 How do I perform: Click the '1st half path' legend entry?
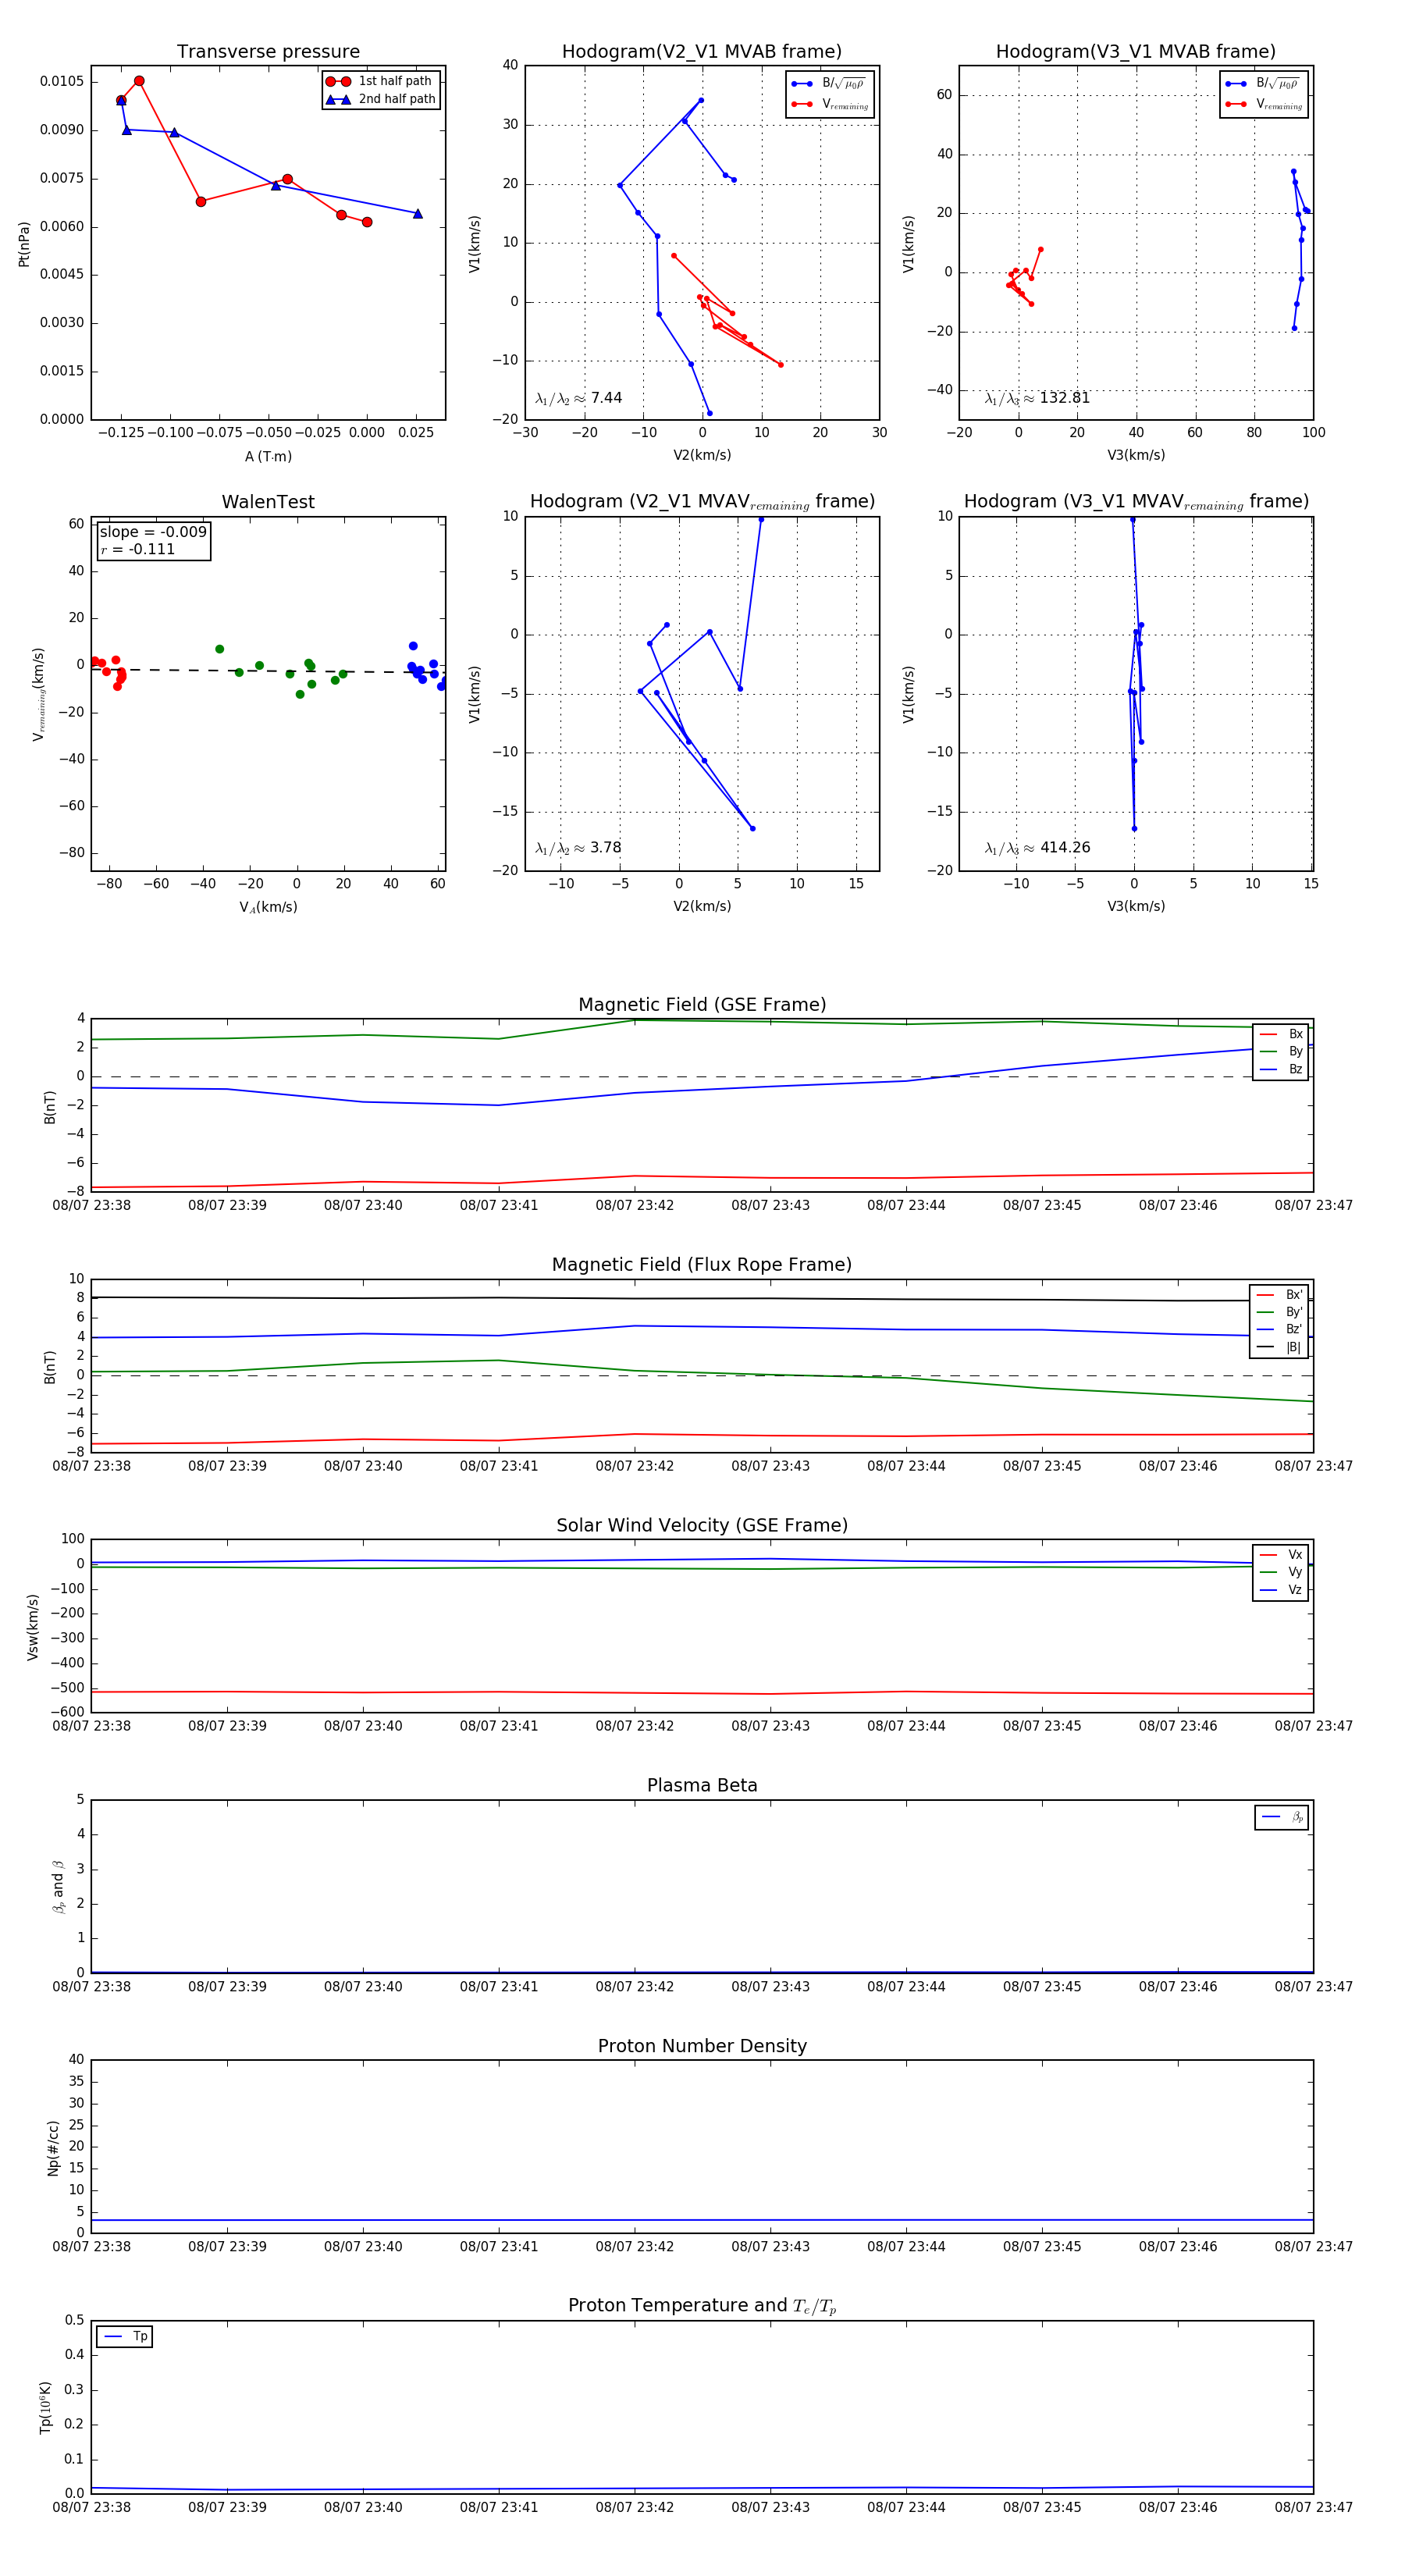pos(380,81)
